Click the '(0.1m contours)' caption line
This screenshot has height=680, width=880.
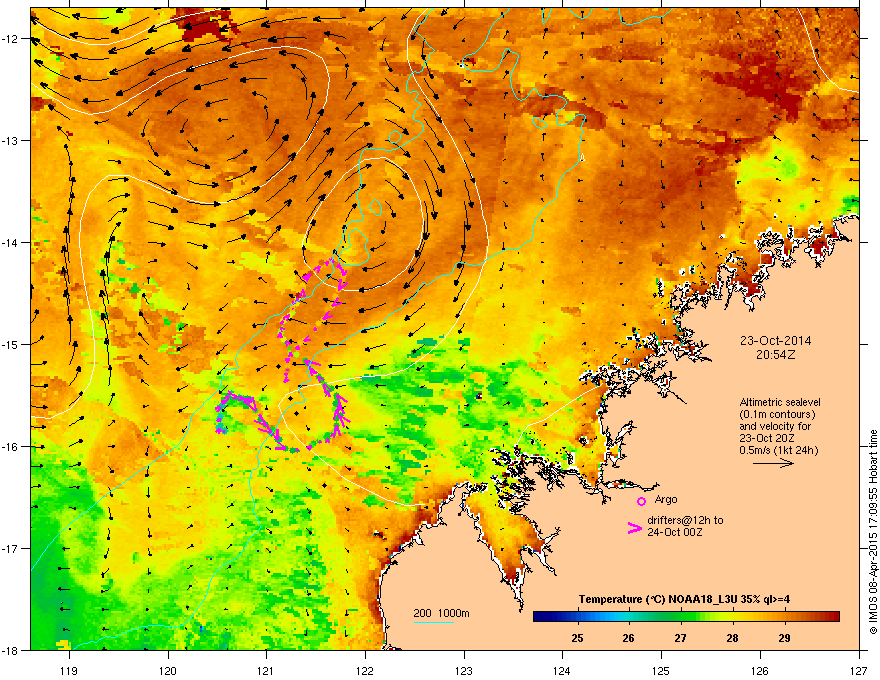[777, 415]
